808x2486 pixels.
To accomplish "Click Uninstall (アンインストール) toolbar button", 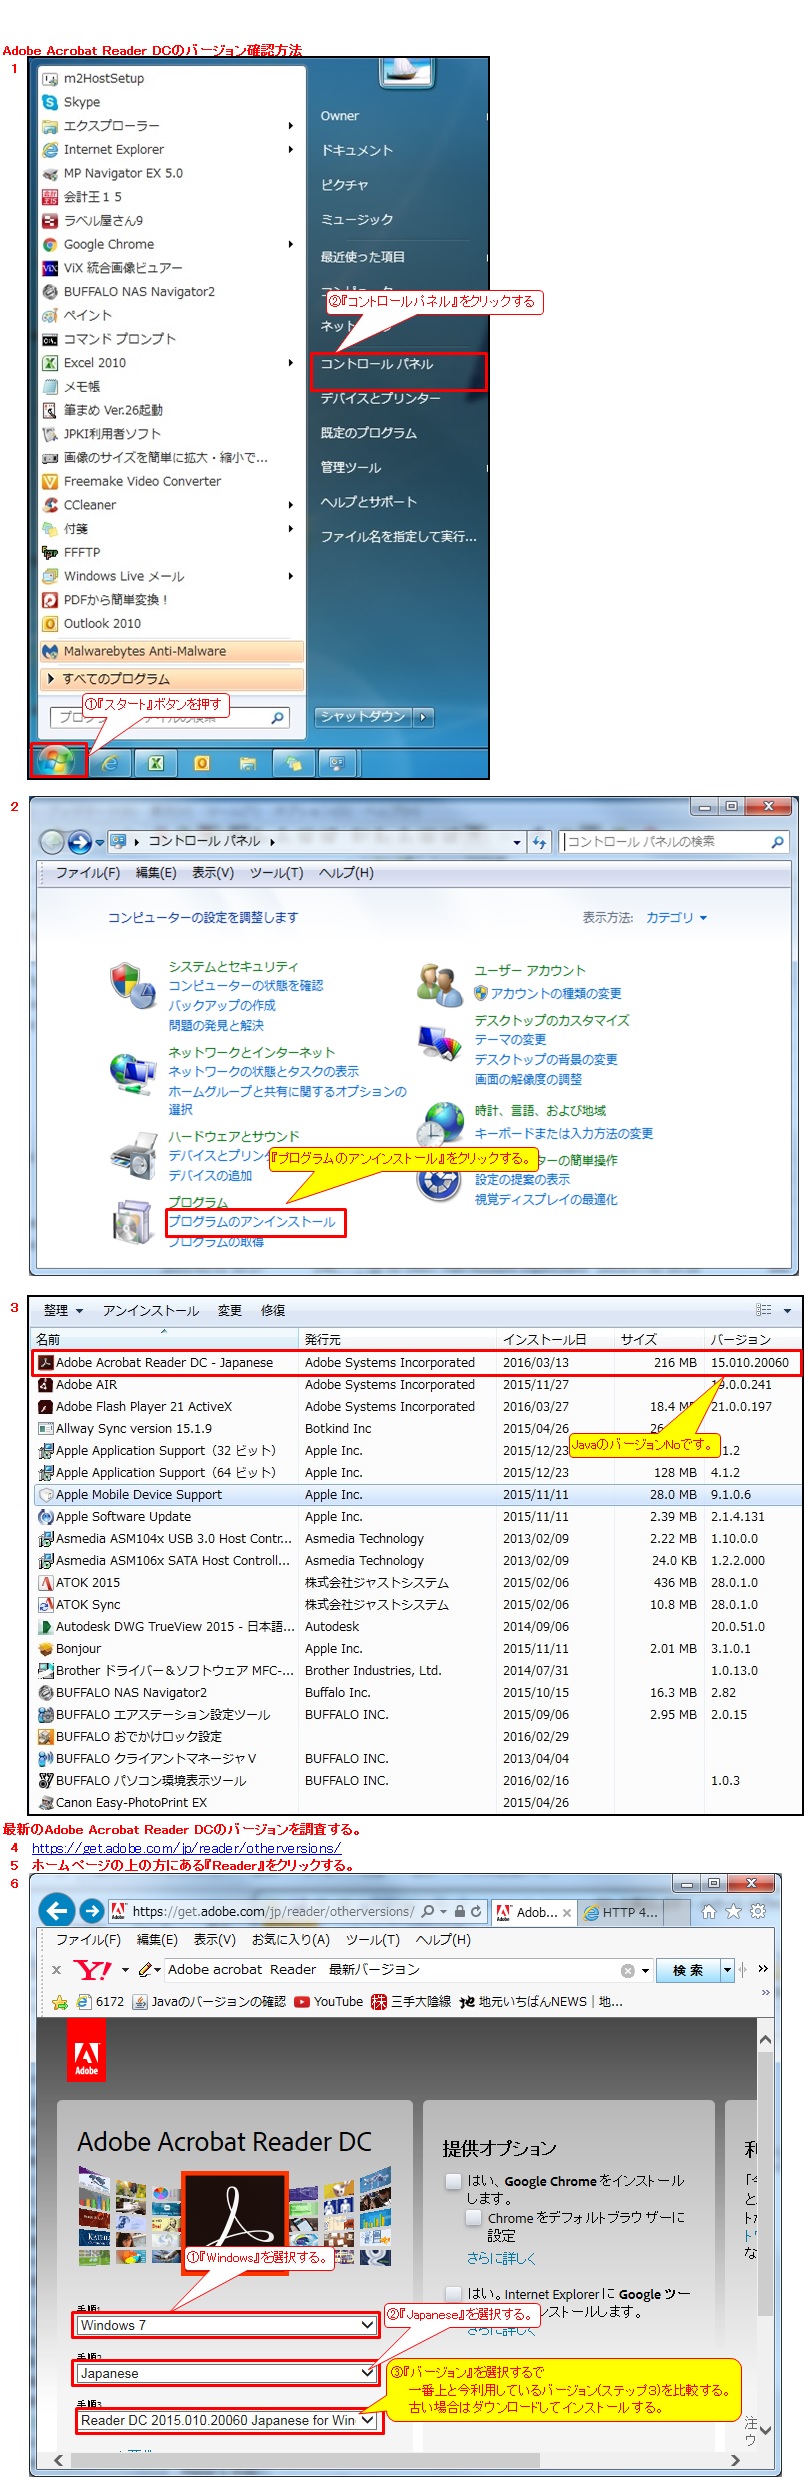I will tap(151, 1310).
